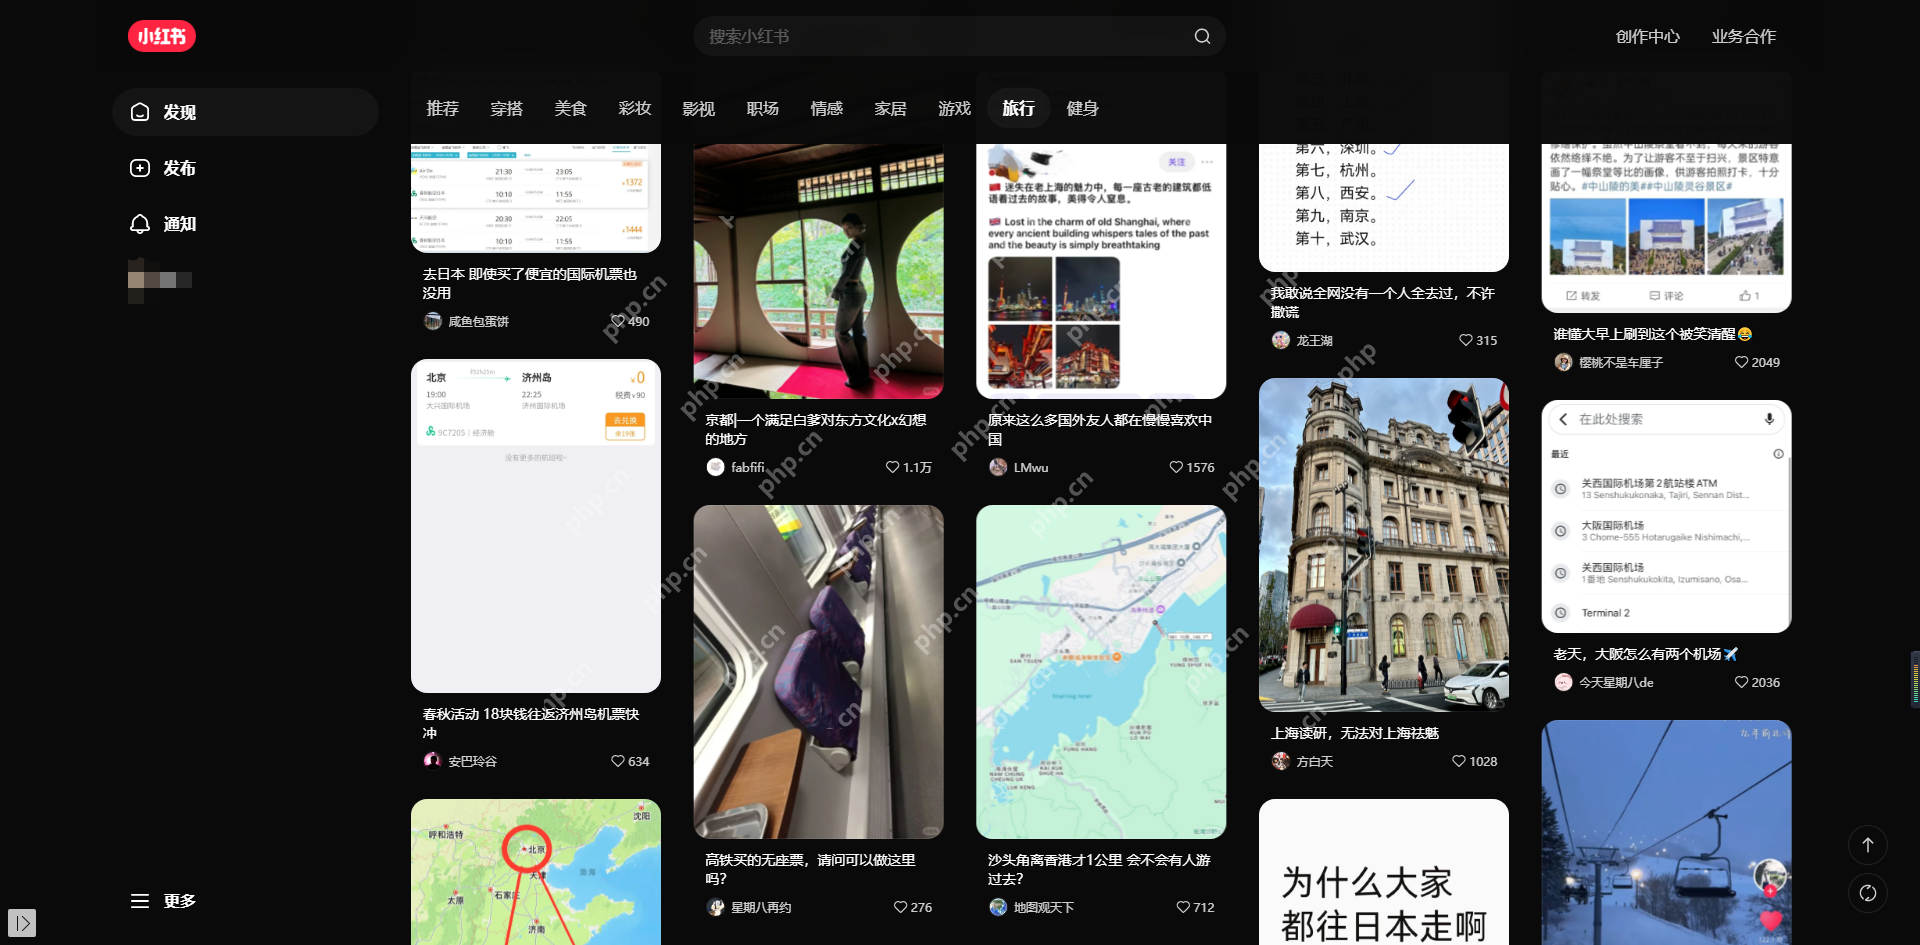Click the search magnifier icon

(1202, 36)
